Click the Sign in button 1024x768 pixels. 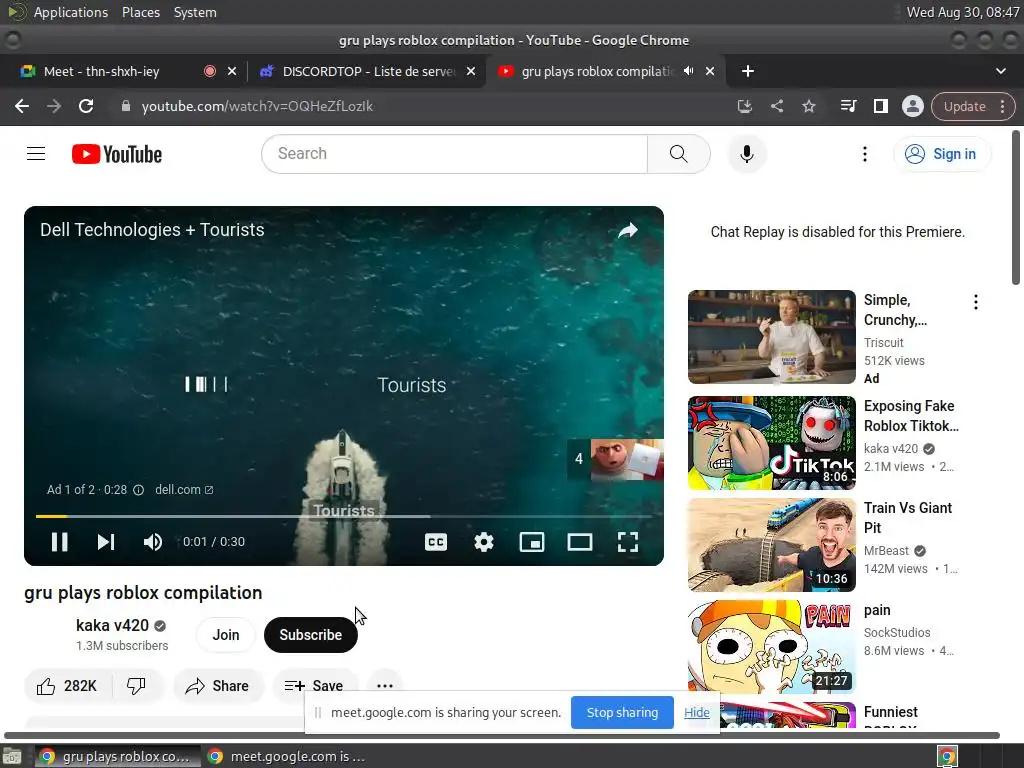point(941,154)
